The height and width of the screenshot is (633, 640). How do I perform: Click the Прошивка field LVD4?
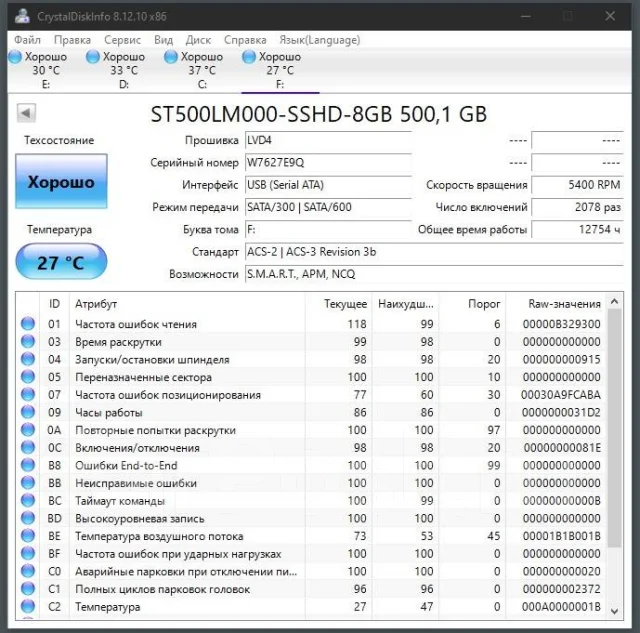328,140
